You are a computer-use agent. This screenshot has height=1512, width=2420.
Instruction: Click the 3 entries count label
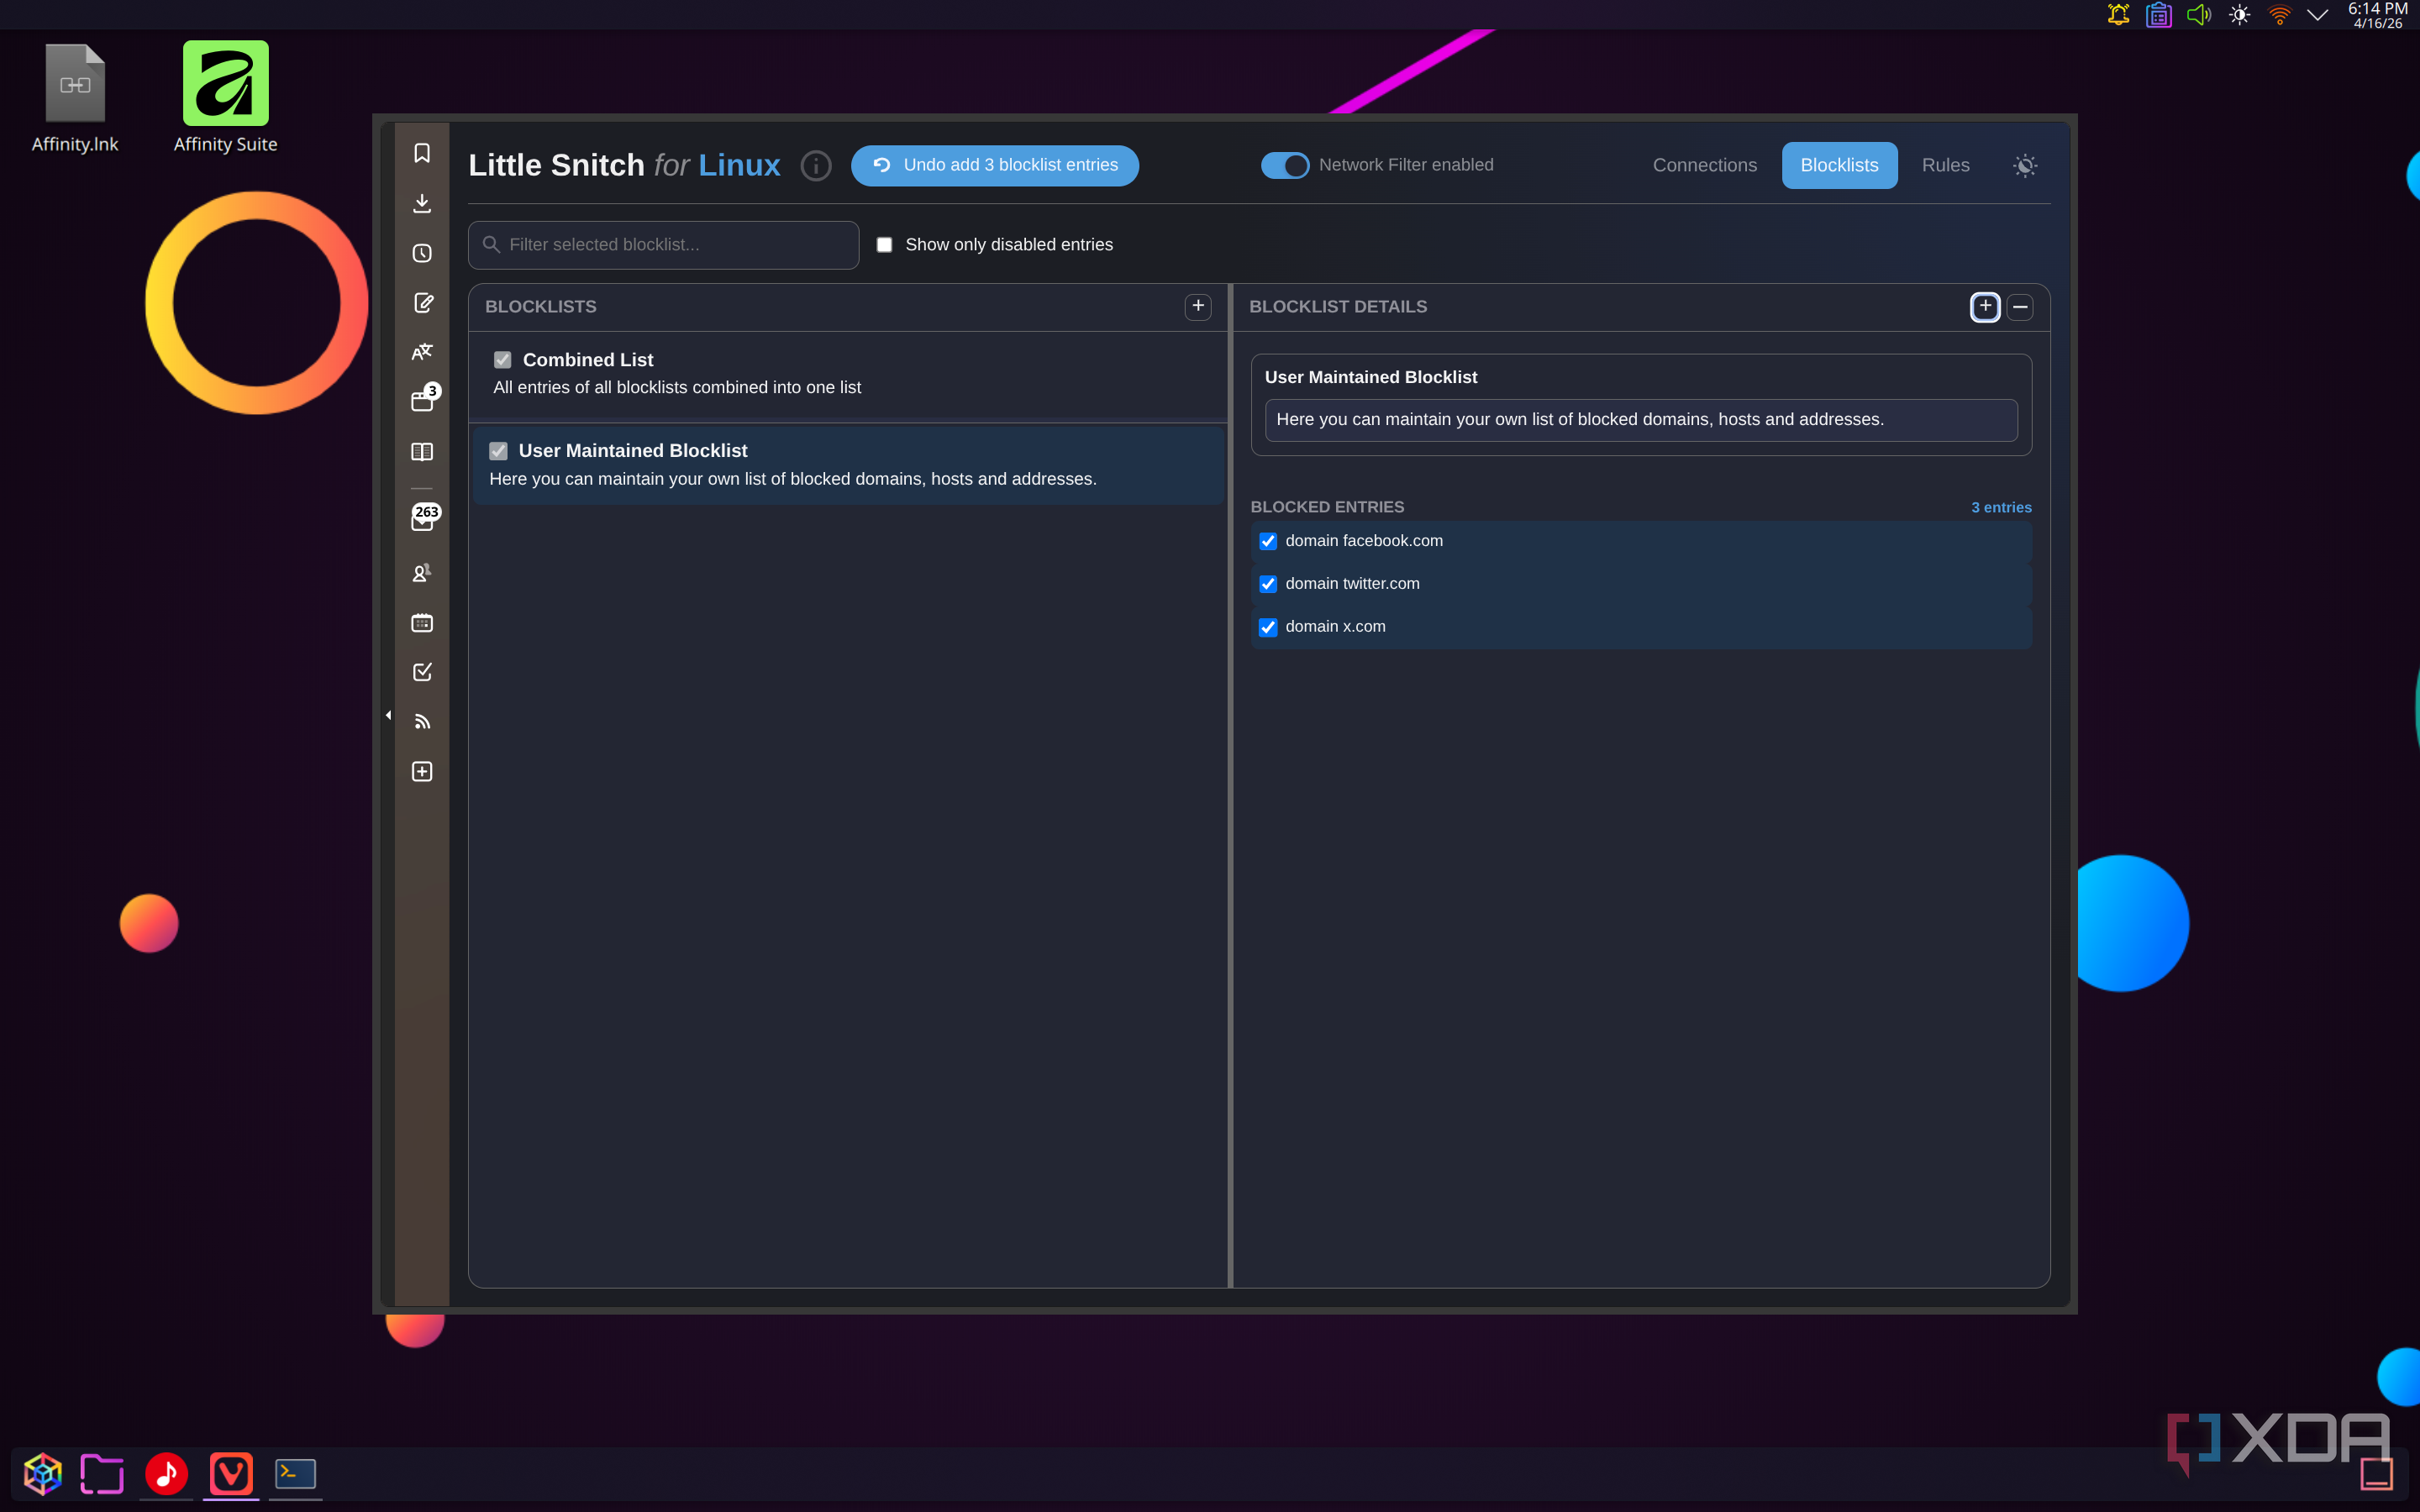click(2001, 507)
